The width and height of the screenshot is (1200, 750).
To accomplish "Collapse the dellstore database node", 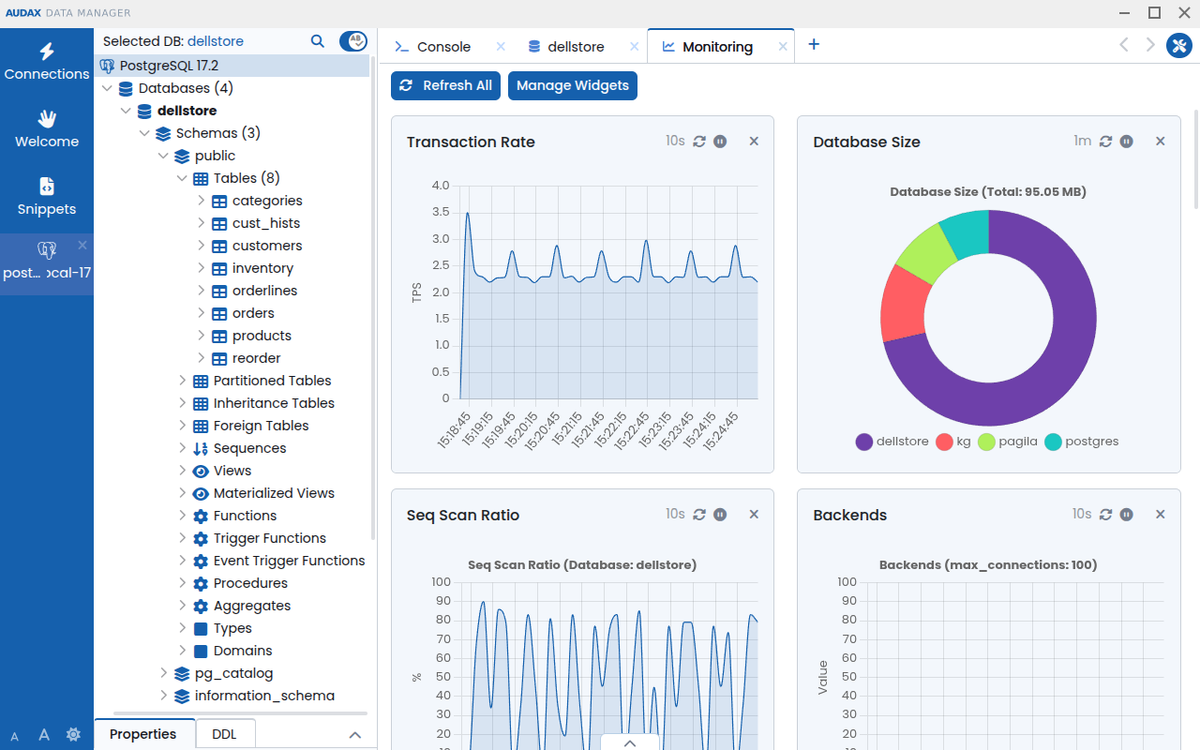I will (x=126, y=111).
